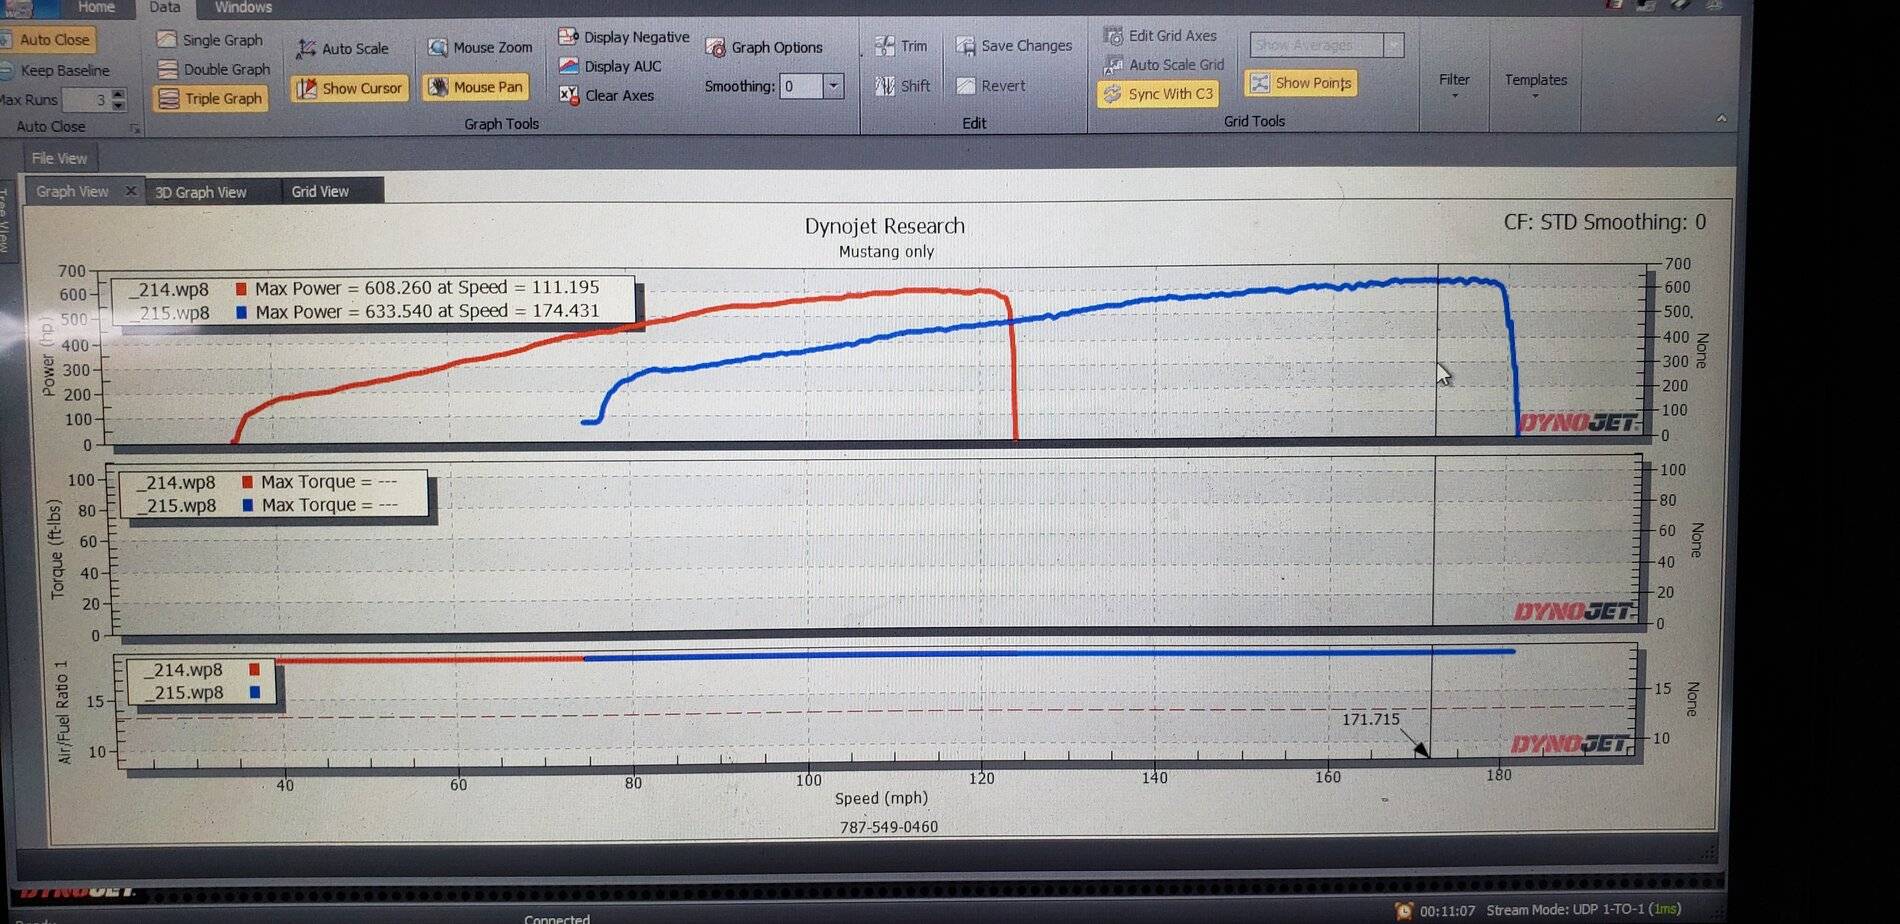Click Save Changes
The image size is (1900, 924).
click(x=1014, y=45)
